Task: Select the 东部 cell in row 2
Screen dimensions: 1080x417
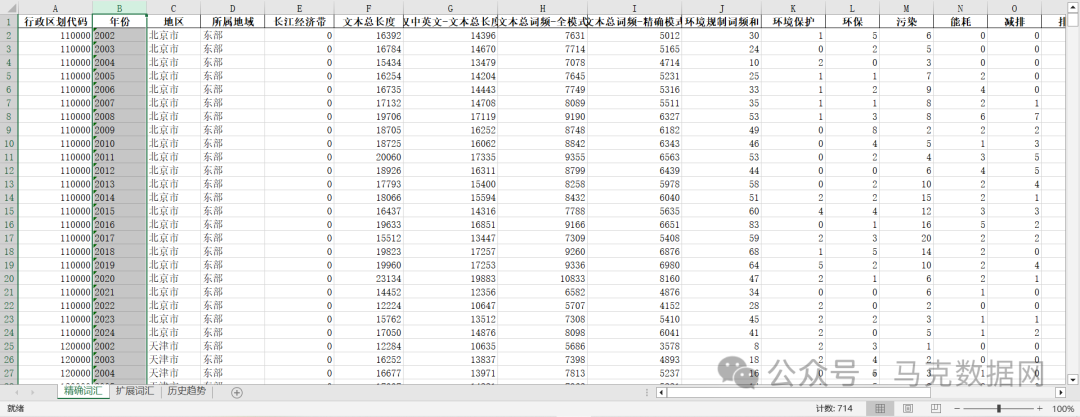Action: [232, 35]
